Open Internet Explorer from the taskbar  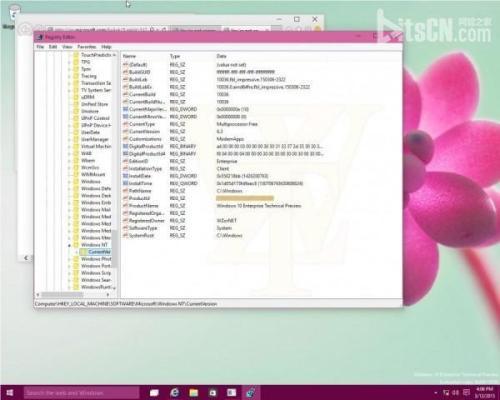tap(174, 393)
